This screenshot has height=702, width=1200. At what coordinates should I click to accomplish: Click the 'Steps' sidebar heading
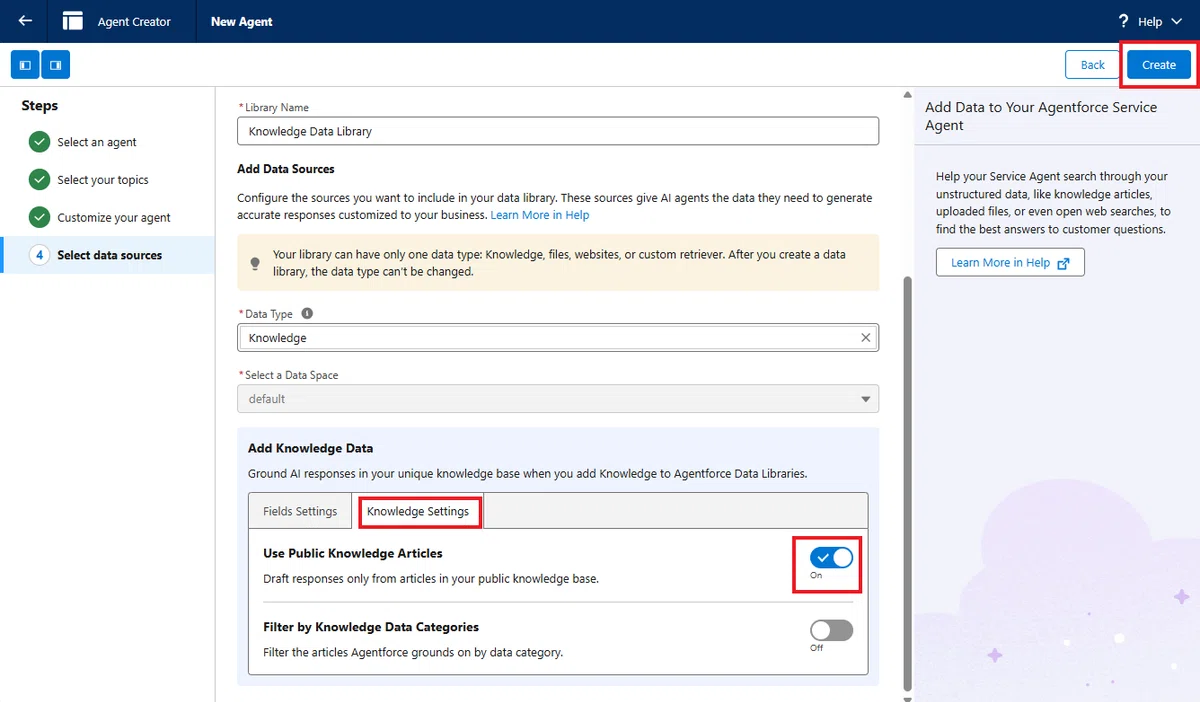click(40, 106)
